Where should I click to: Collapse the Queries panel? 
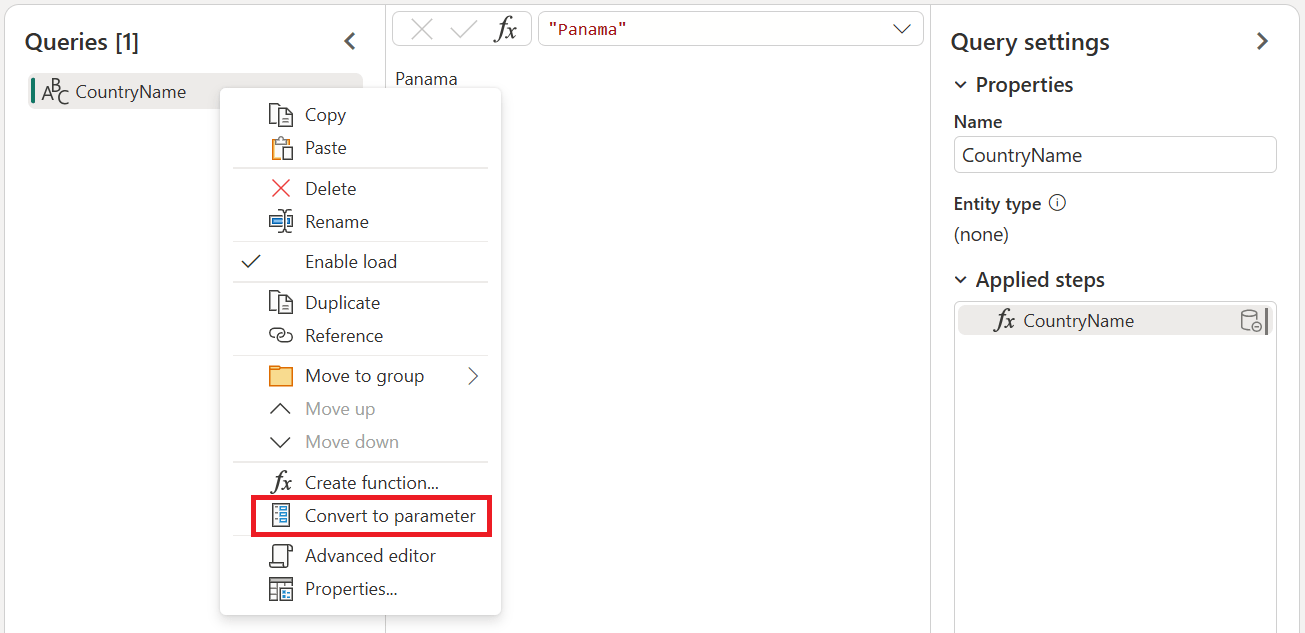pyautogui.click(x=349, y=41)
